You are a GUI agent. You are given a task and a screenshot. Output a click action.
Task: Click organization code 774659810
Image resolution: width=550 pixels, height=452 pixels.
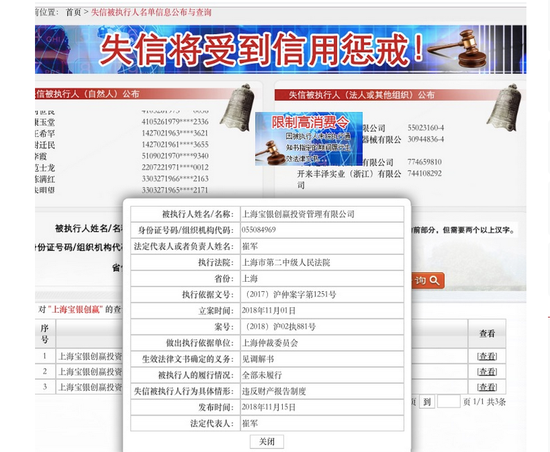pos(424,162)
